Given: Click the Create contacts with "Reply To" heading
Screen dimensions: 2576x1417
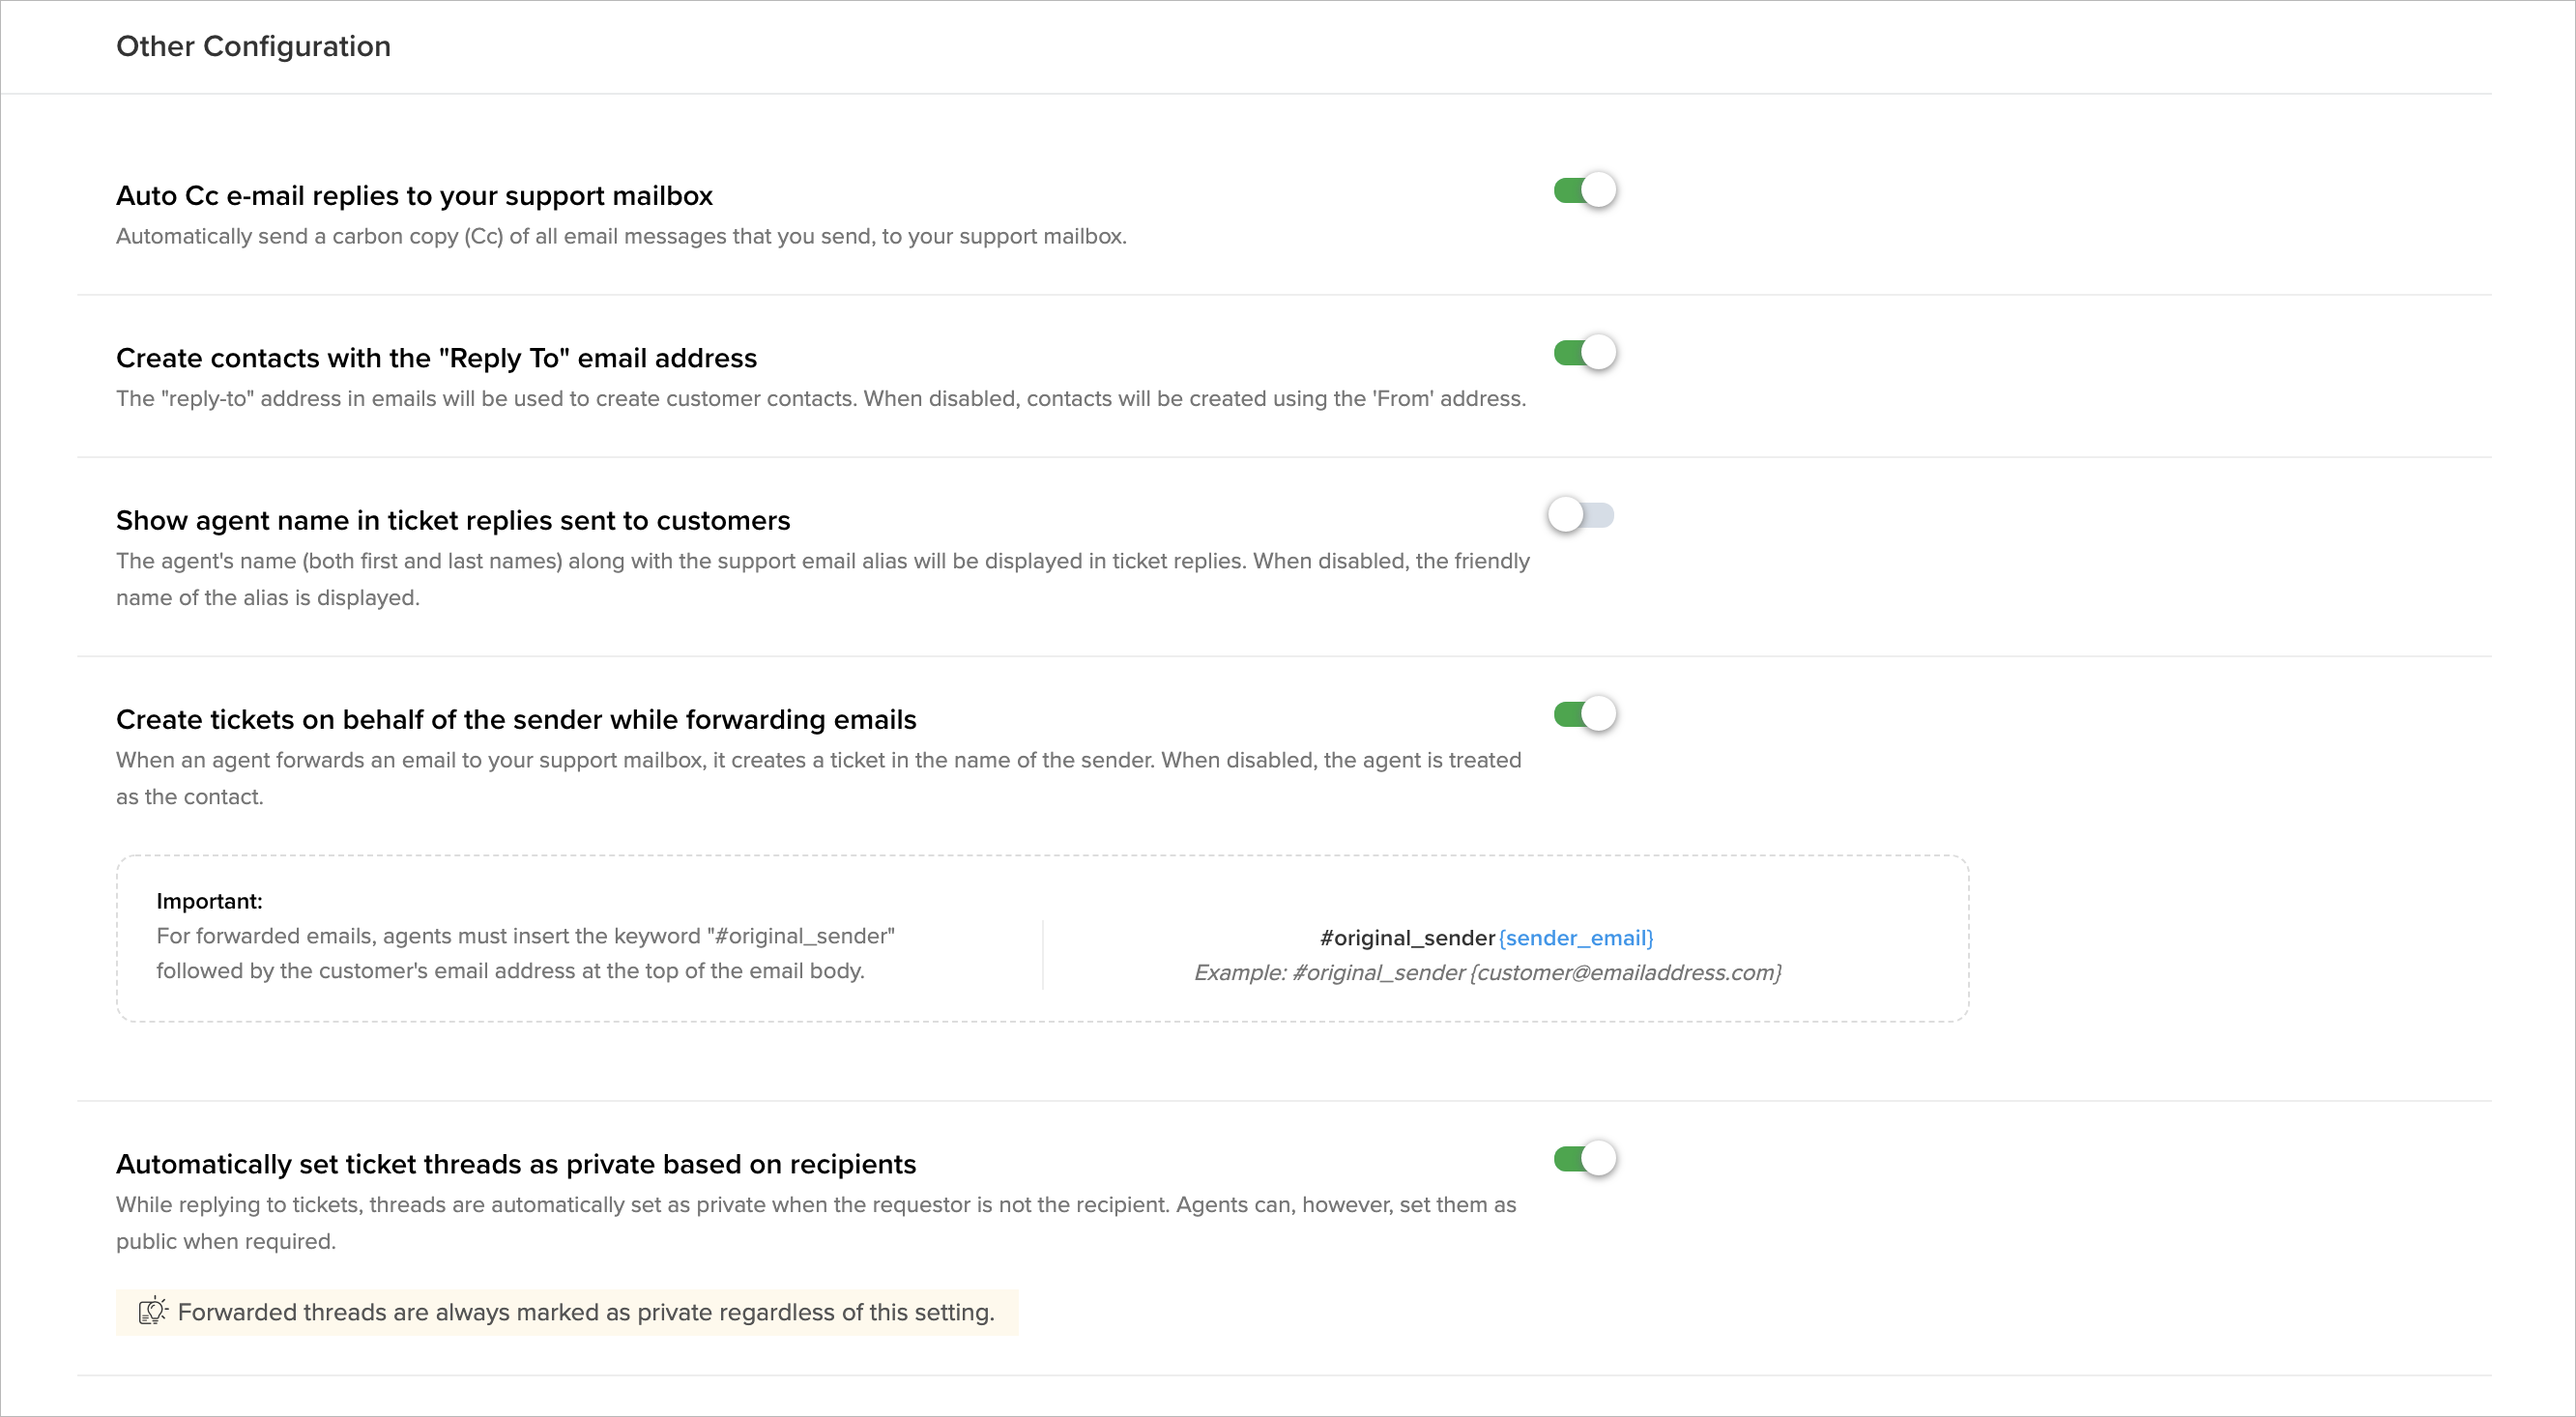Looking at the screenshot, I should (436, 358).
